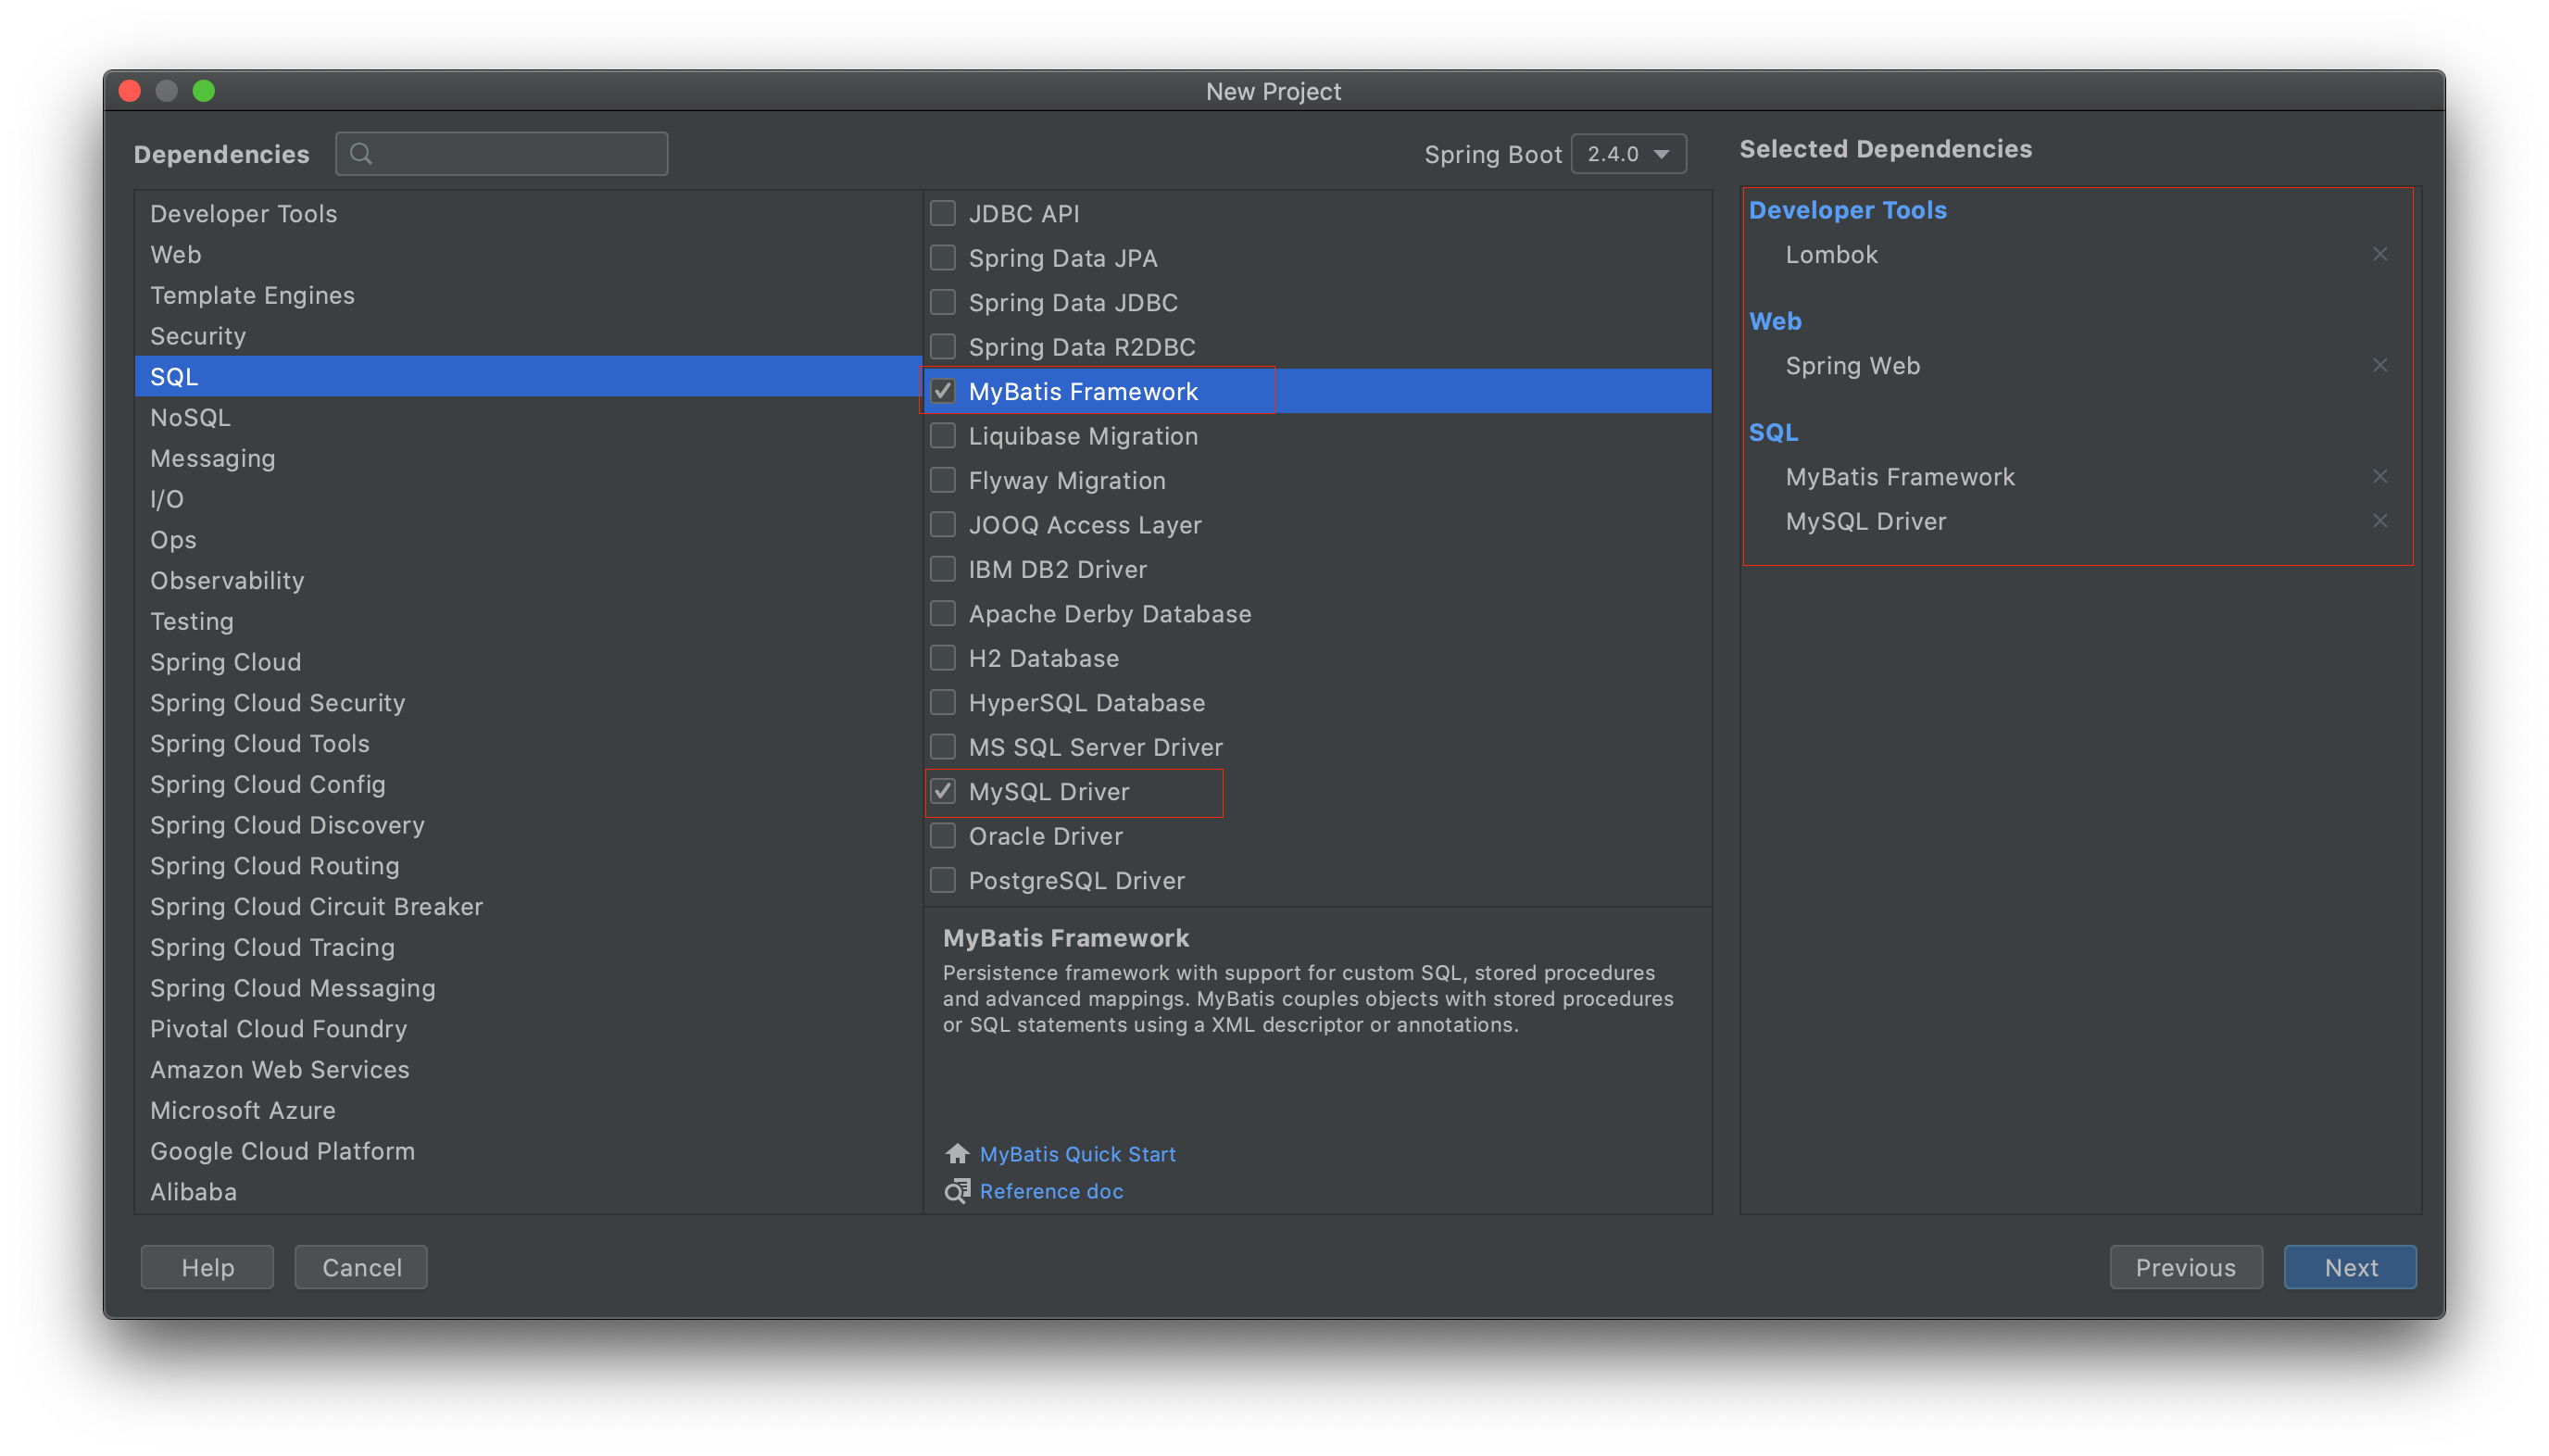2549x1456 pixels.
Task: Tick the H2 Database checkbox
Action: coord(943,658)
